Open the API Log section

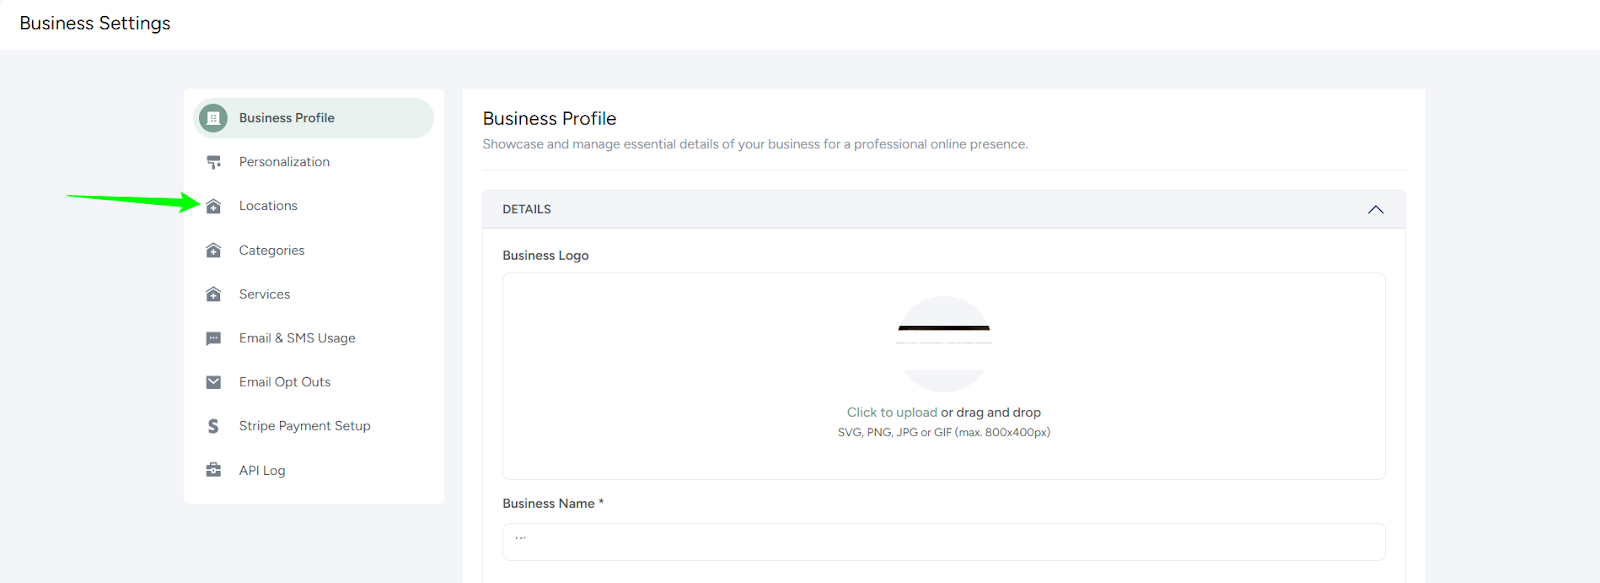coord(262,469)
